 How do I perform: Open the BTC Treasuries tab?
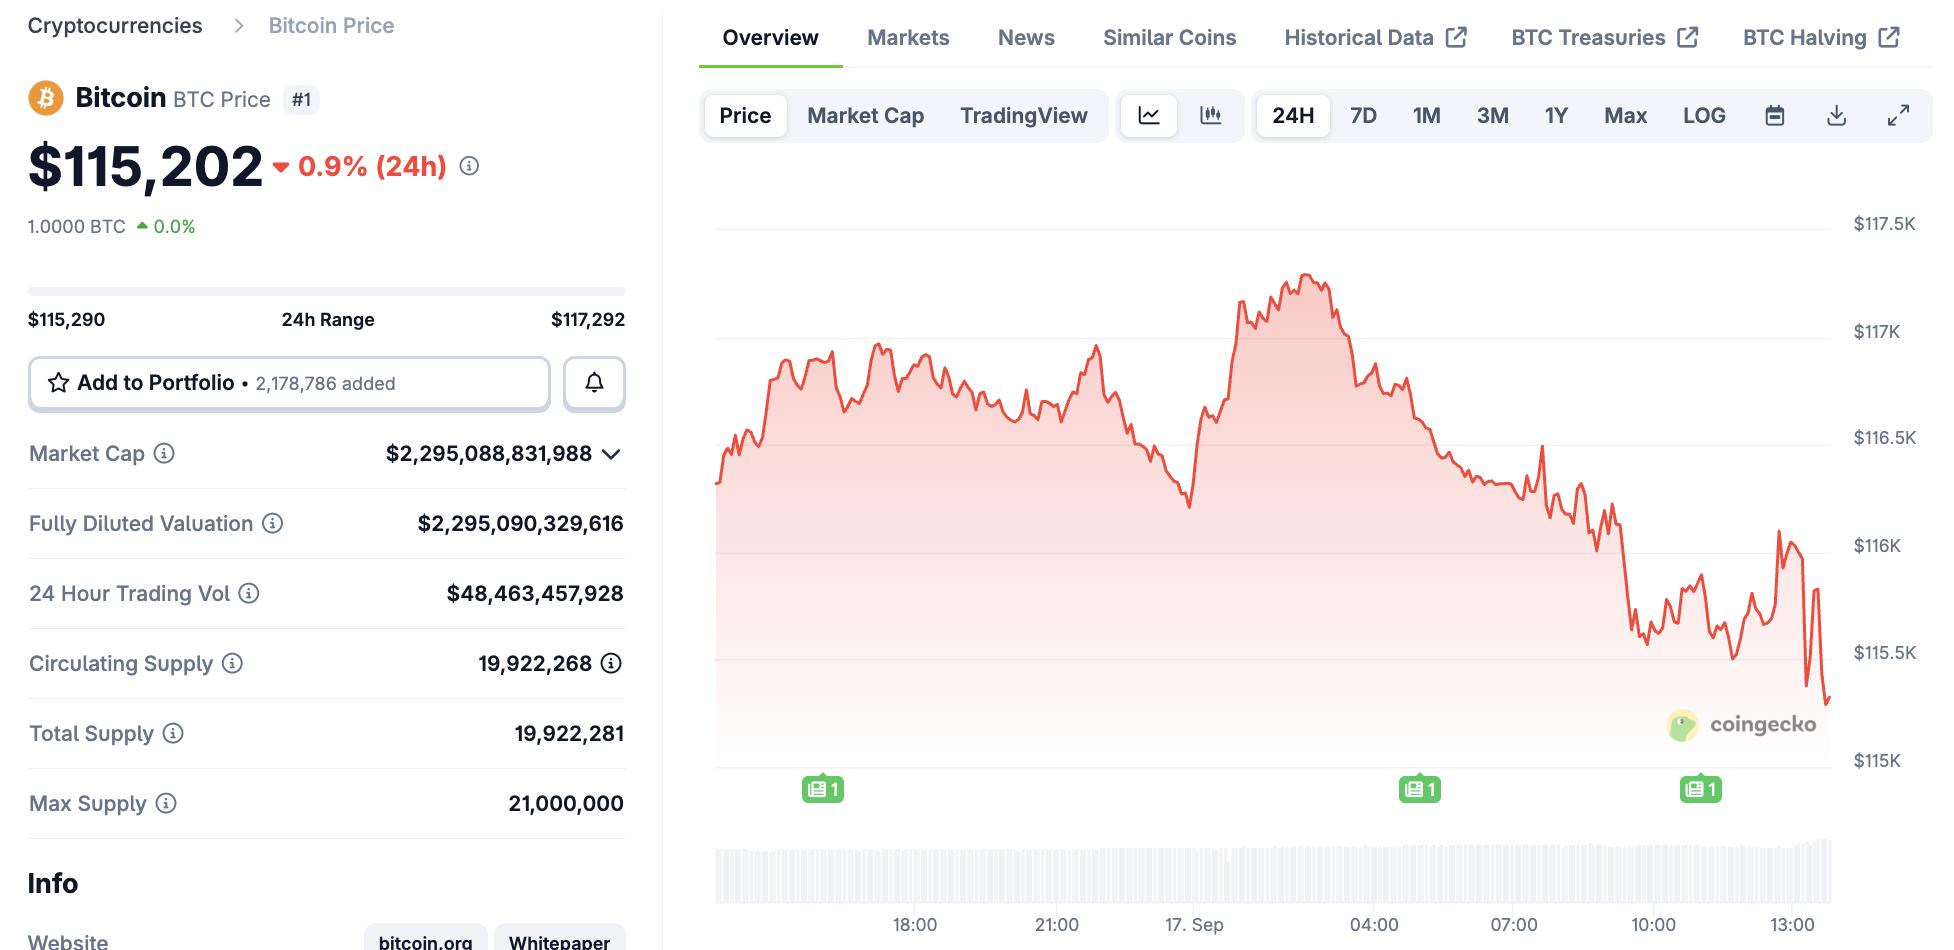click(1605, 38)
